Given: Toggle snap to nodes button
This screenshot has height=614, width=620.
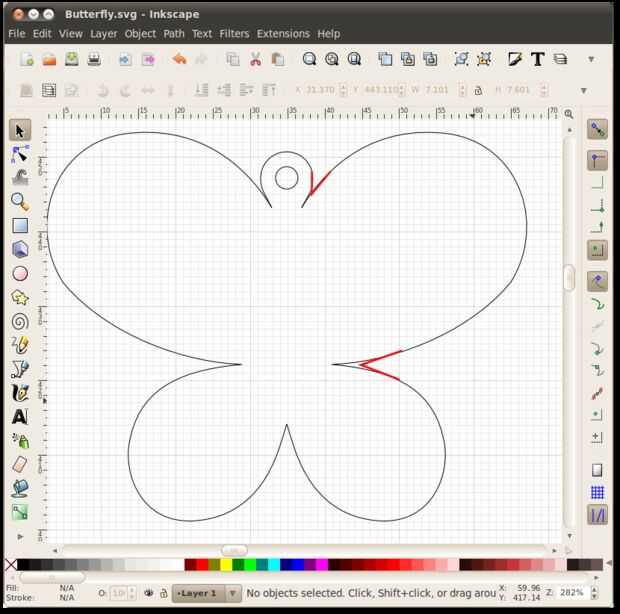Looking at the screenshot, I should pyautogui.click(x=597, y=281).
